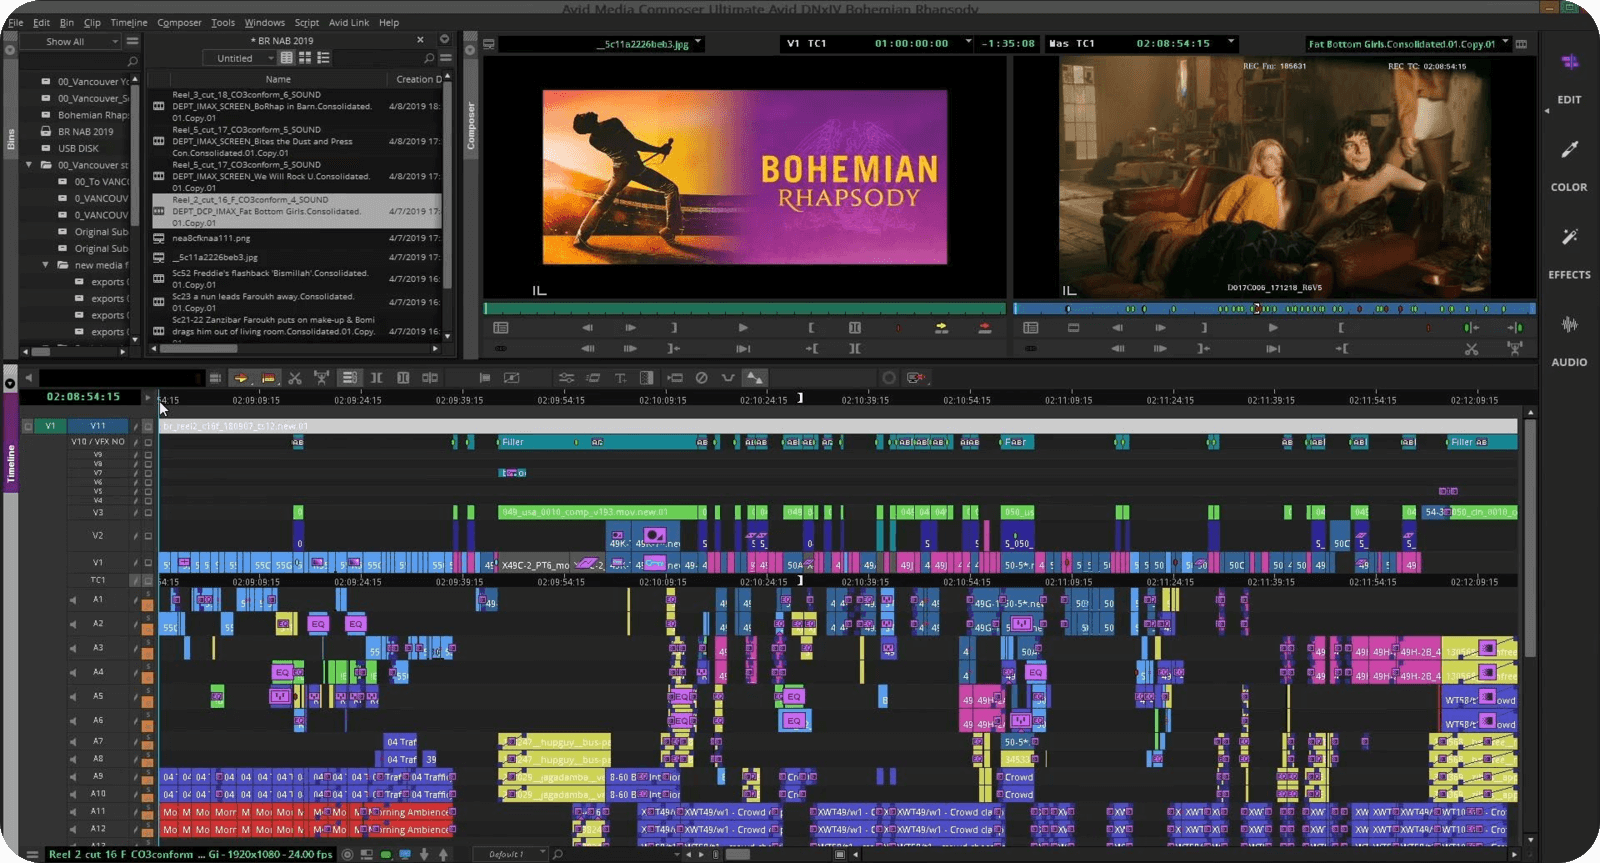Select nea8cfknaa111.png in bin

point(211,238)
